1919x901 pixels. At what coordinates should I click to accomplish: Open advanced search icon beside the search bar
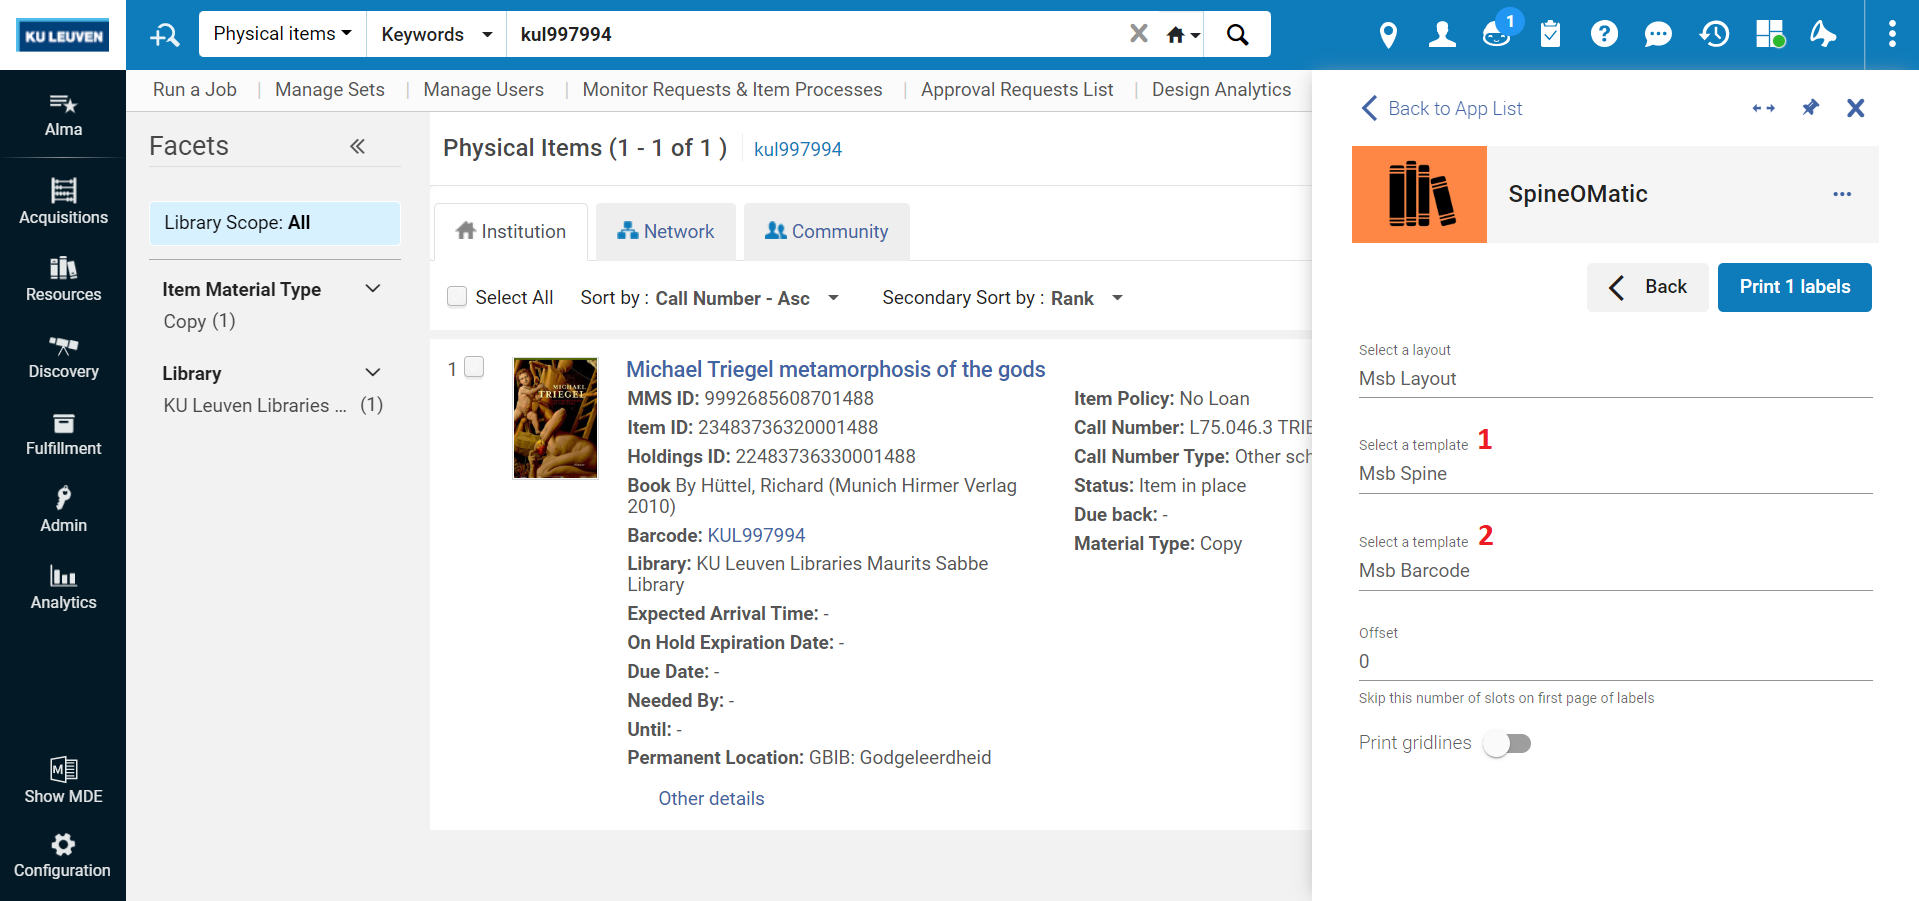point(164,35)
